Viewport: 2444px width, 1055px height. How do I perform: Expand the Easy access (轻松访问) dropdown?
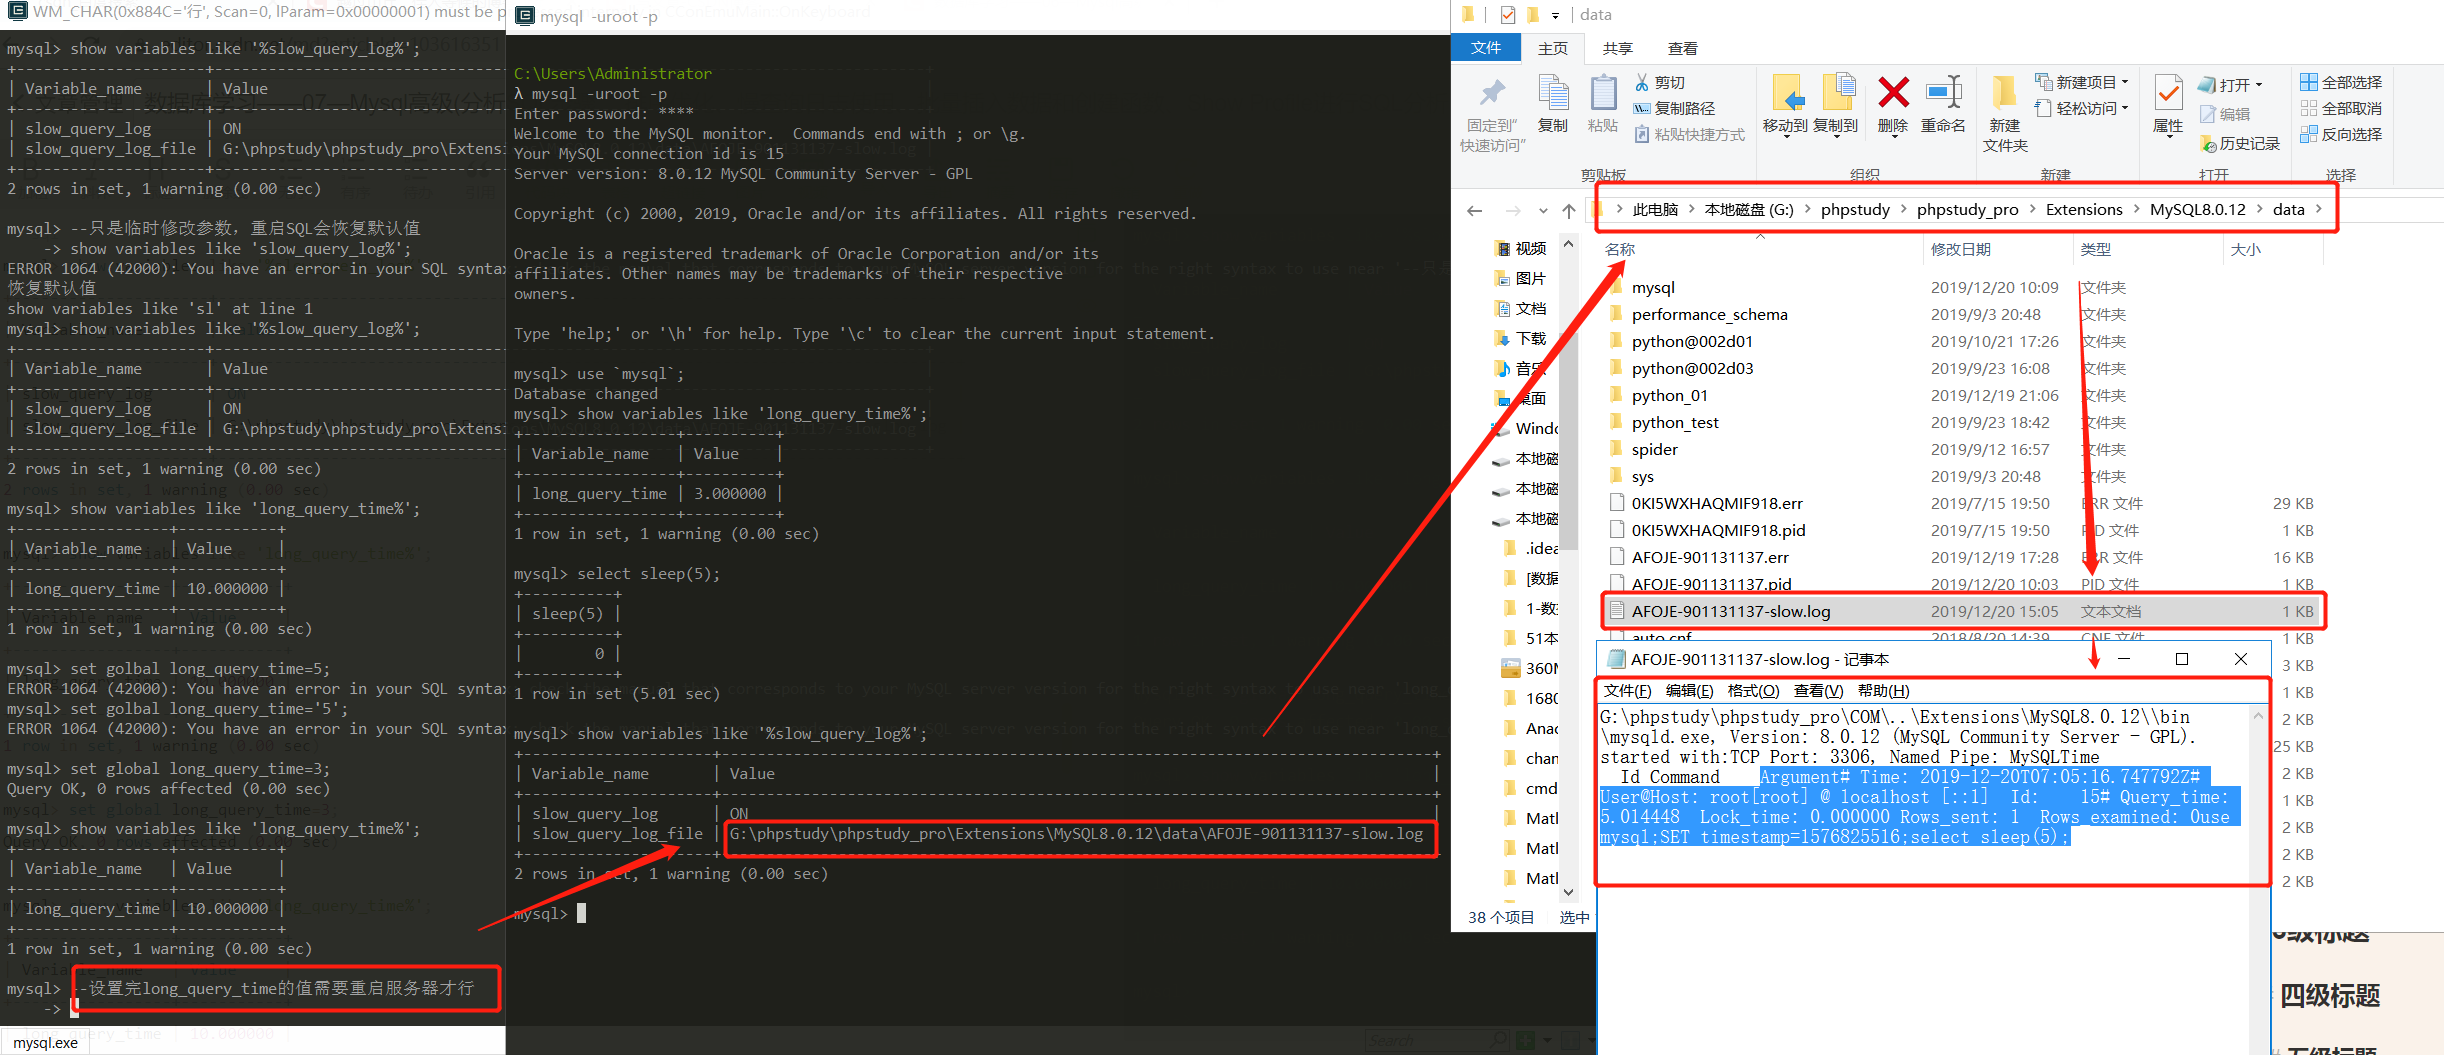[2125, 108]
